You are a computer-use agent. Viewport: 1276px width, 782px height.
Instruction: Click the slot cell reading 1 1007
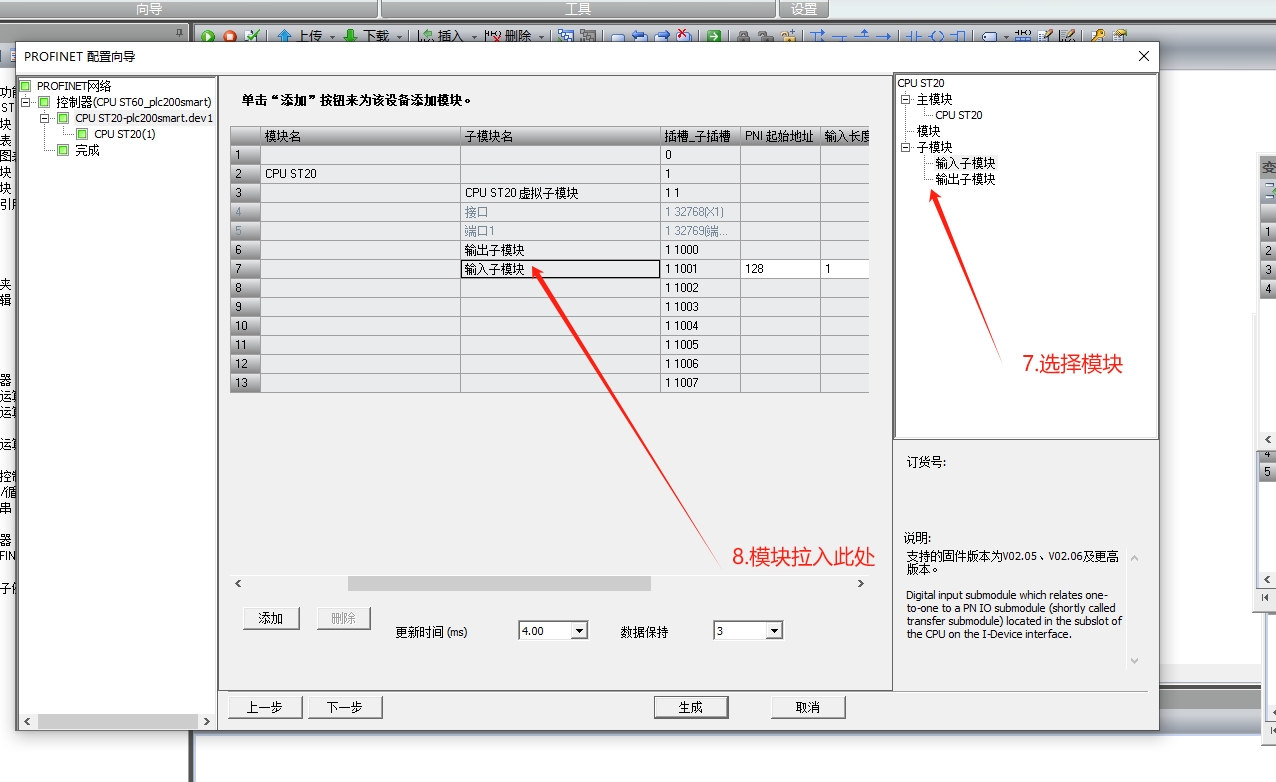(x=700, y=383)
